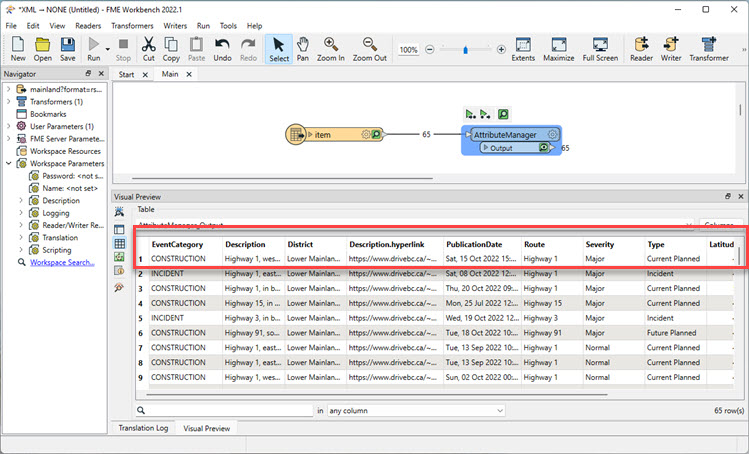The width and height of the screenshot is (749, 454).
Task: Add a Transformer from the toolbar
Action: pos(709,49)
